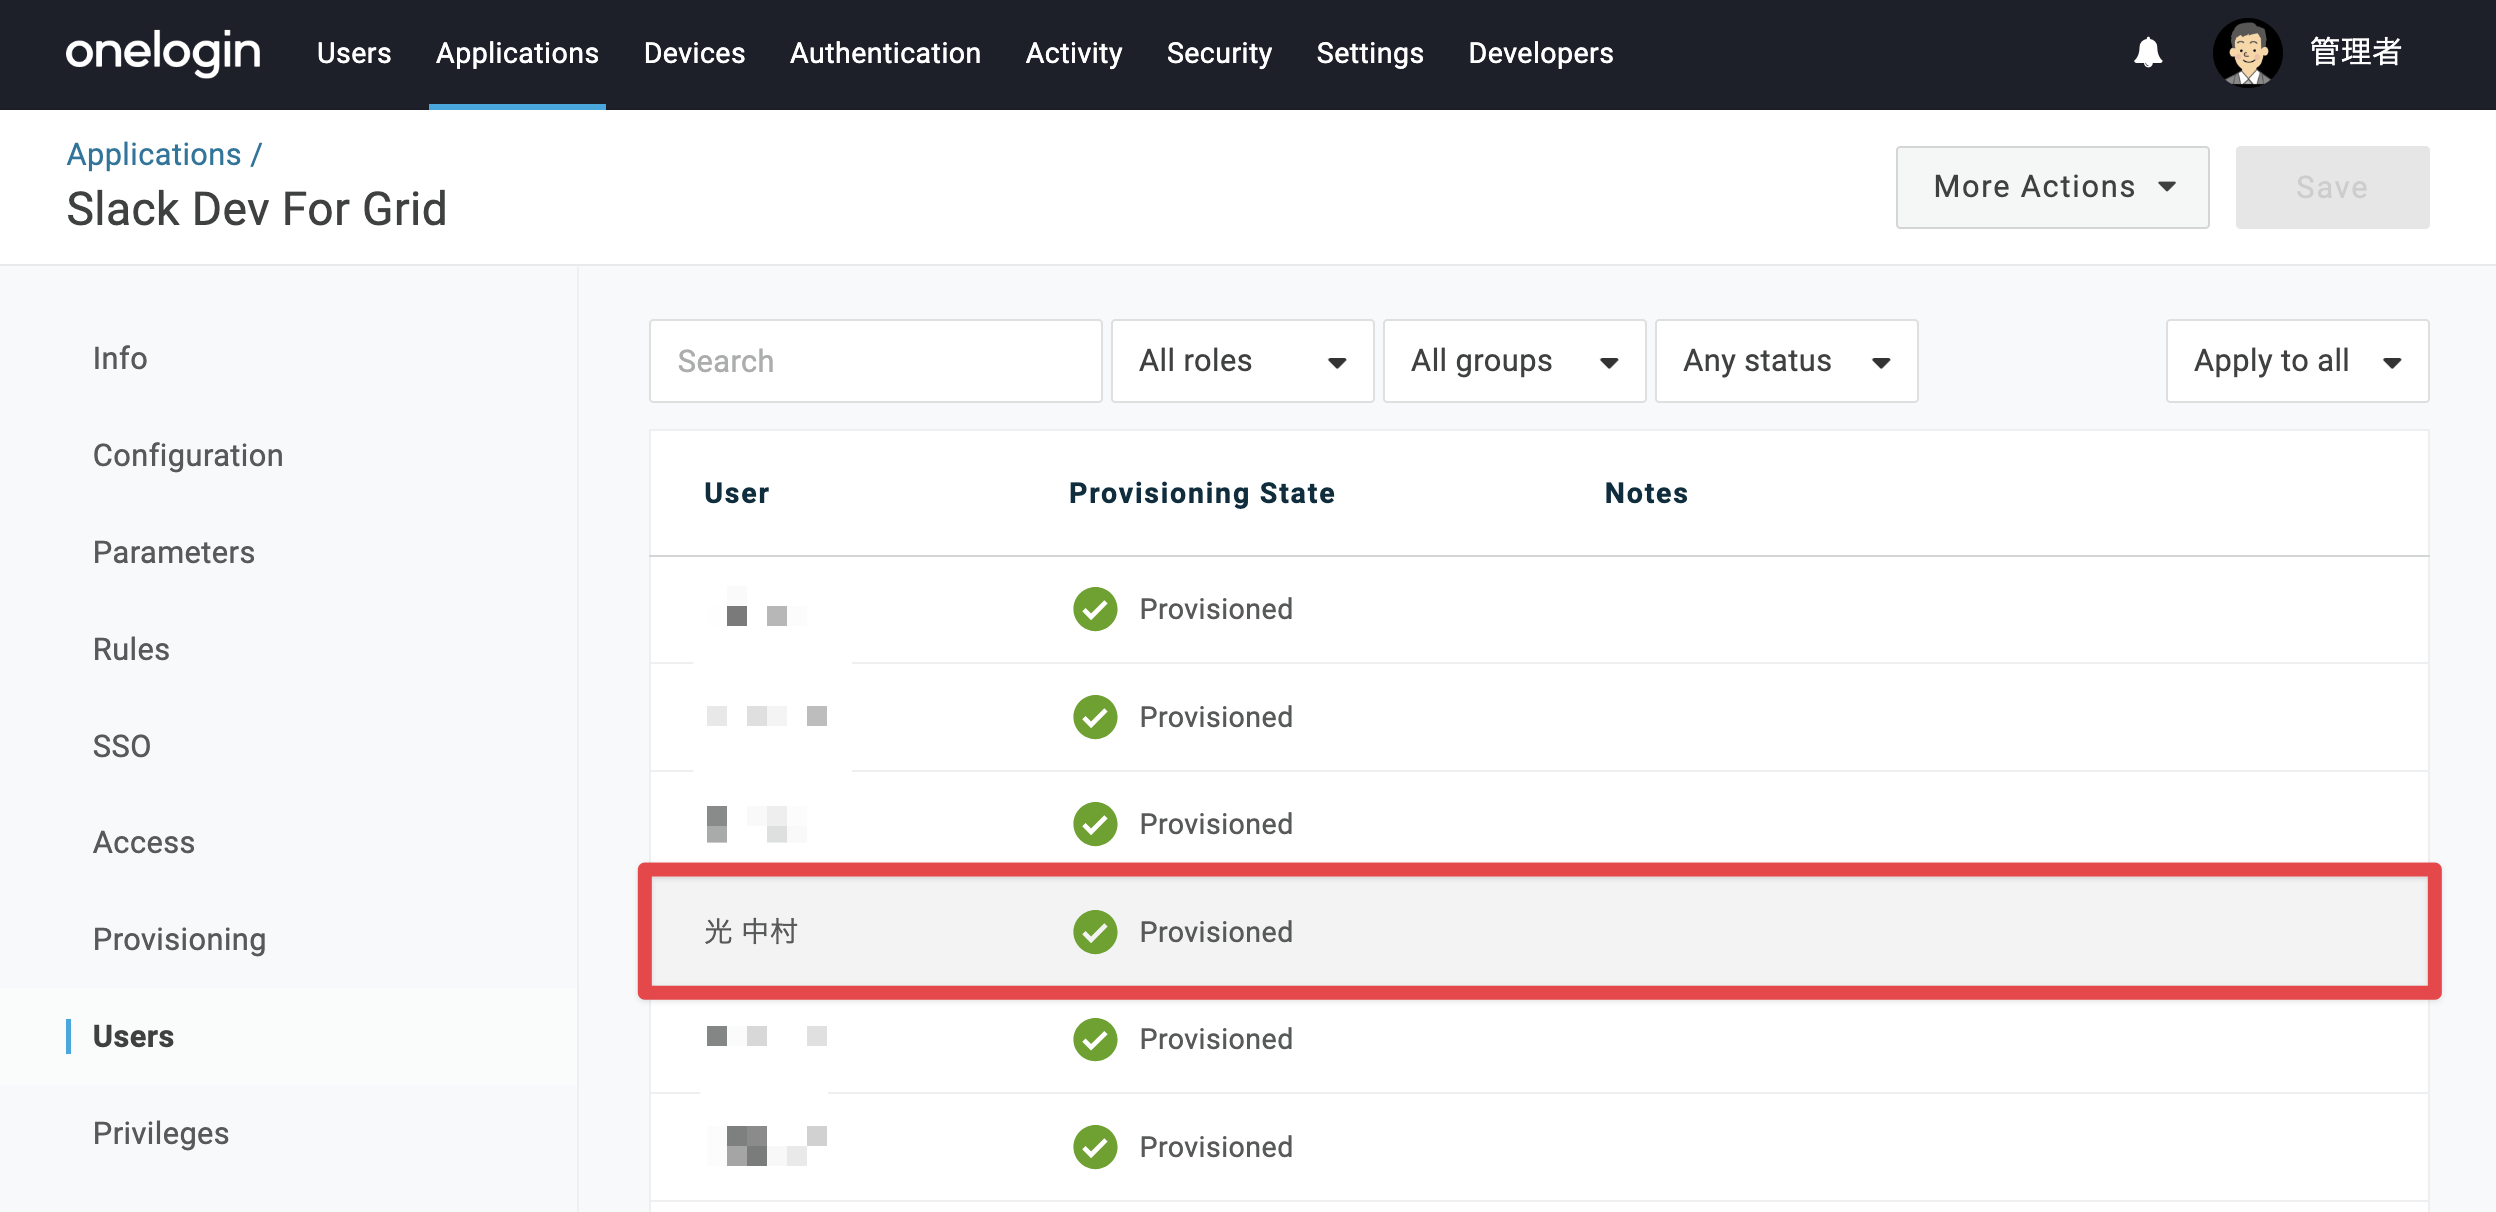Open the Provisioning tab
The image size is (2496, 1212).
(x=180, y=940)
